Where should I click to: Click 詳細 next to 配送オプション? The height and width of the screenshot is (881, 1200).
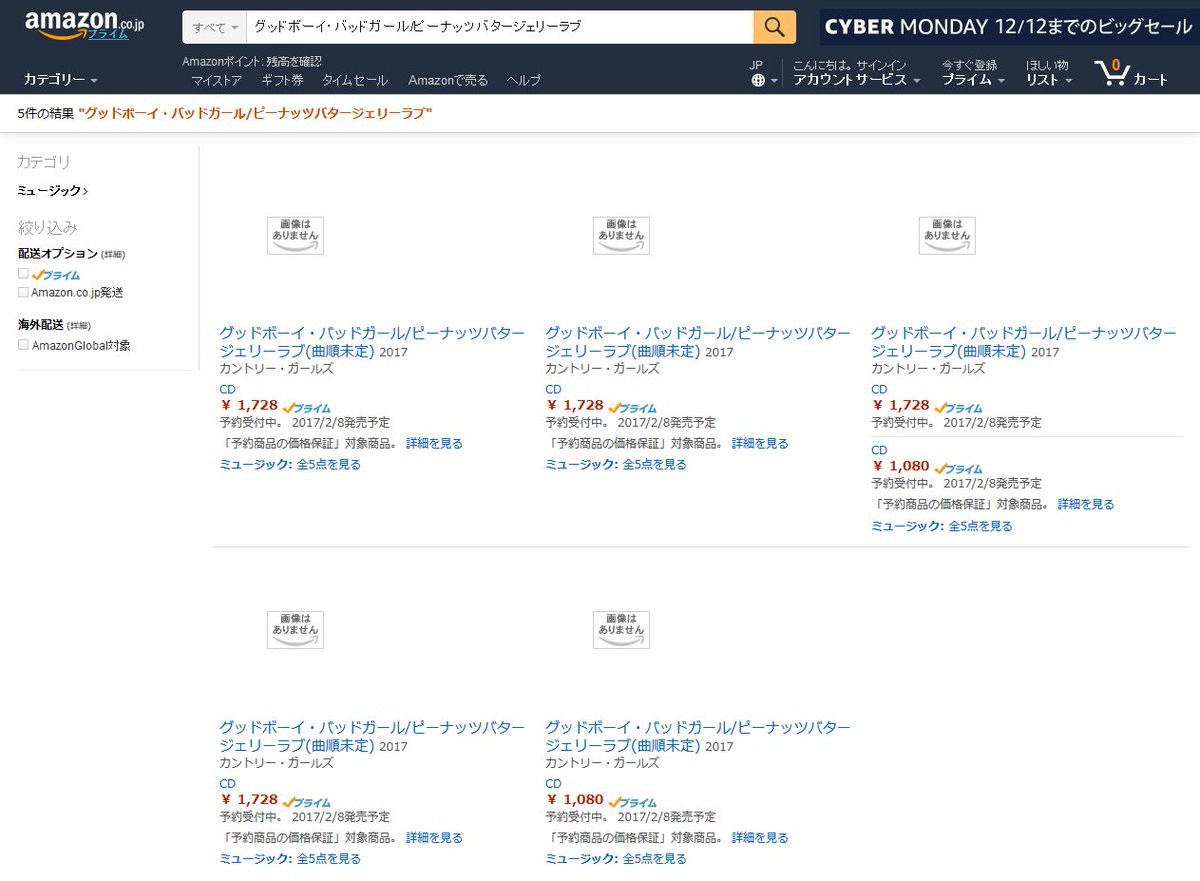click(x=113, y=255)
